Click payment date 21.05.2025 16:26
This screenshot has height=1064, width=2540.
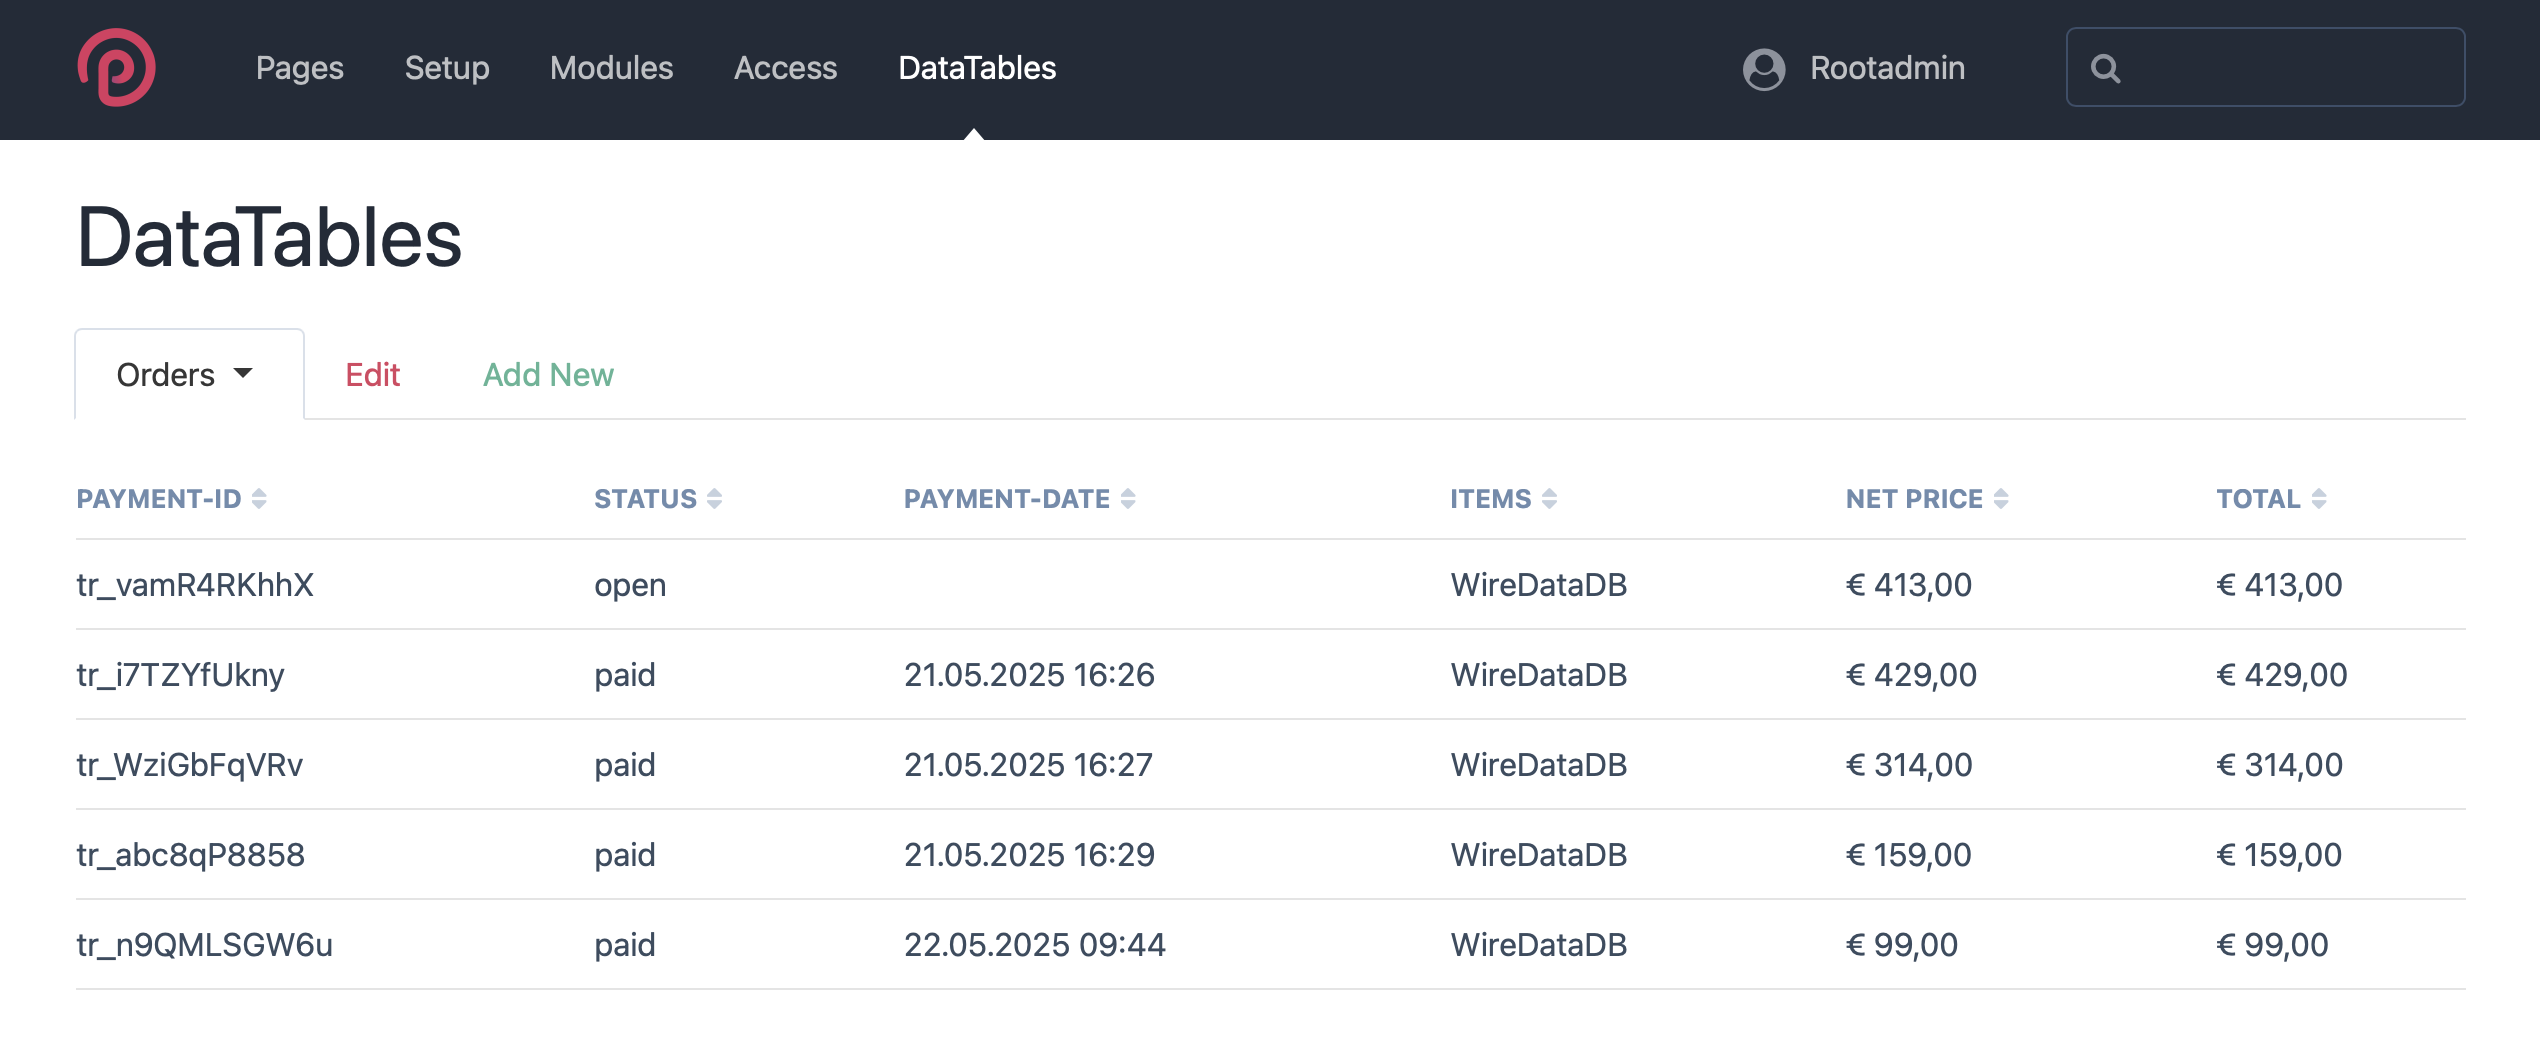[1029, 675]
